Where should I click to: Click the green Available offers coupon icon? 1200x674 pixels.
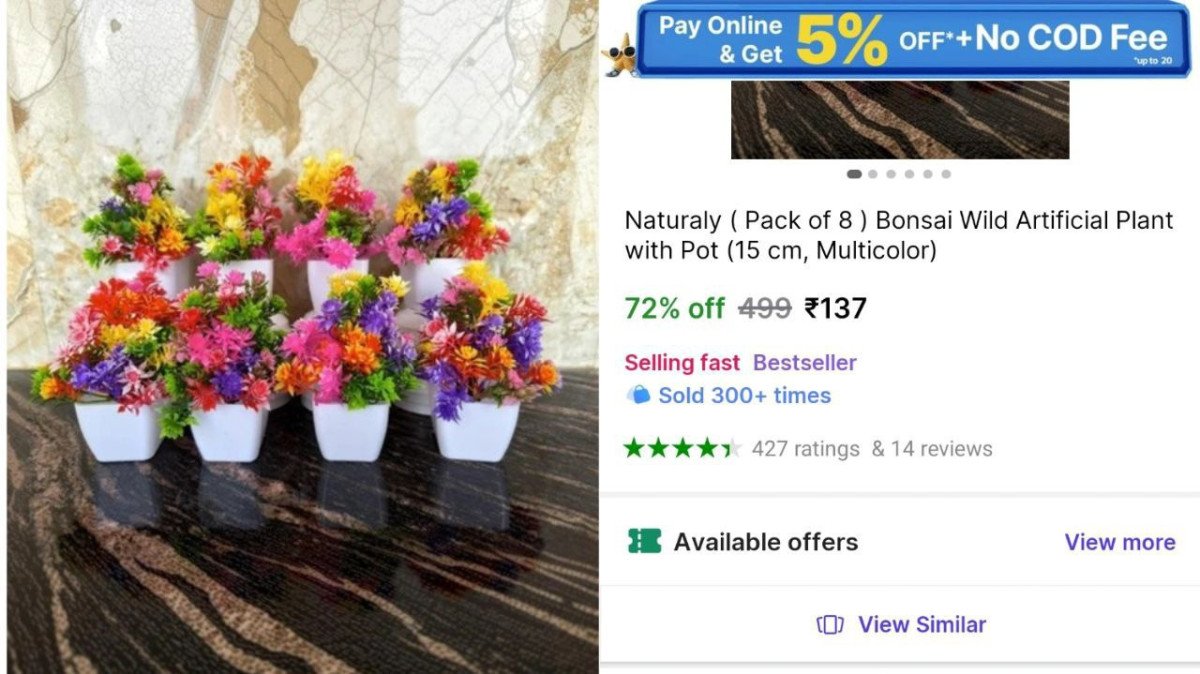(x=646, y=541)
